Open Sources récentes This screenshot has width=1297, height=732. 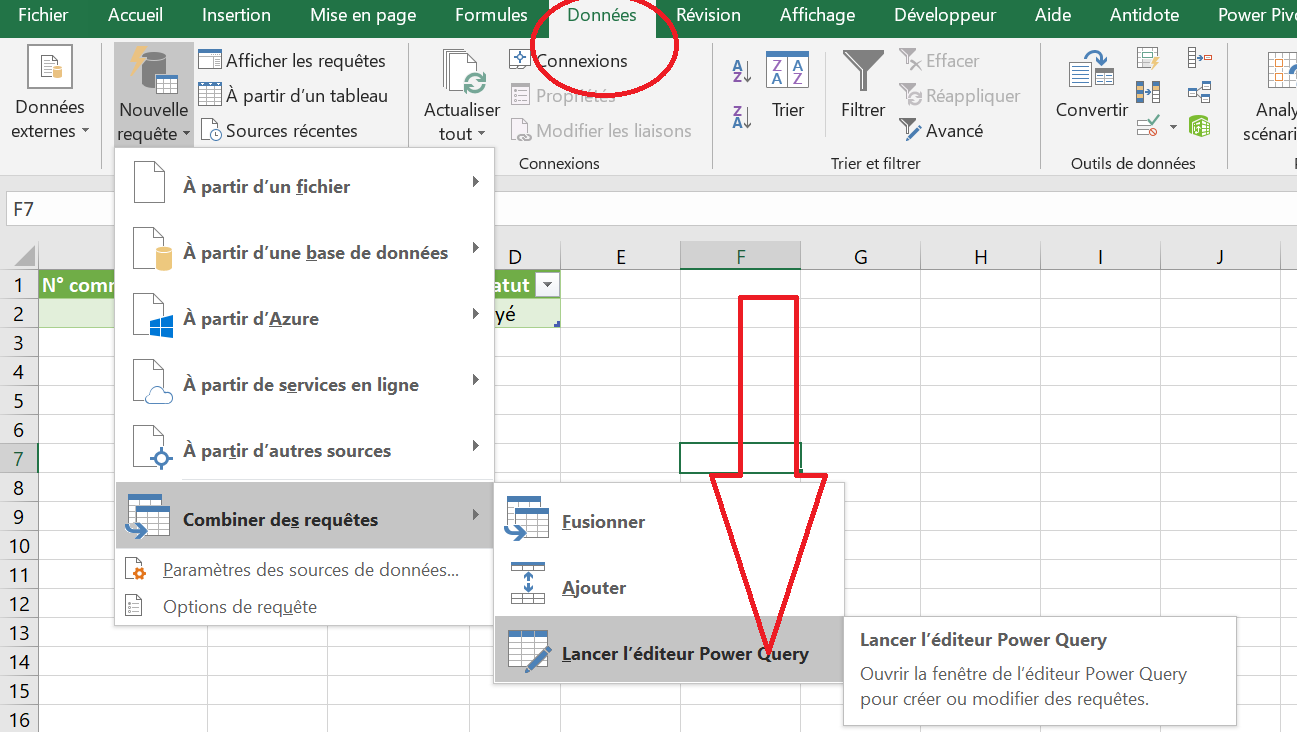pyautogui.click(x=279, y=131)
